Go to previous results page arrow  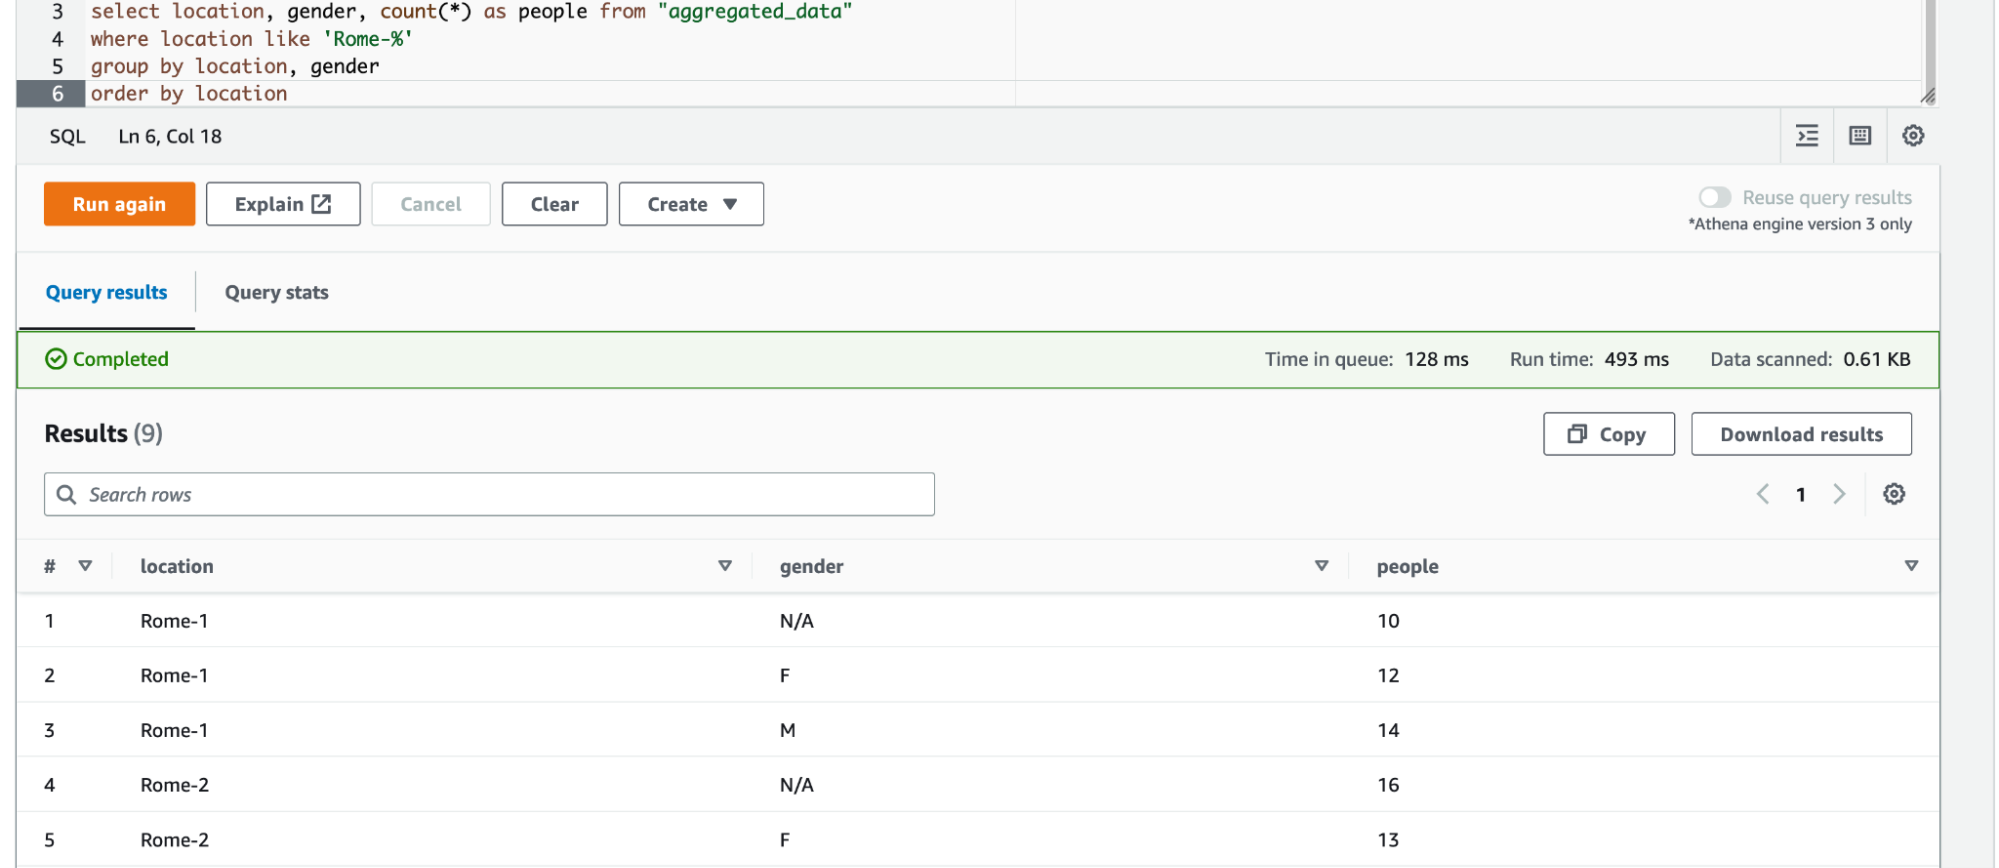(1763, 494)
